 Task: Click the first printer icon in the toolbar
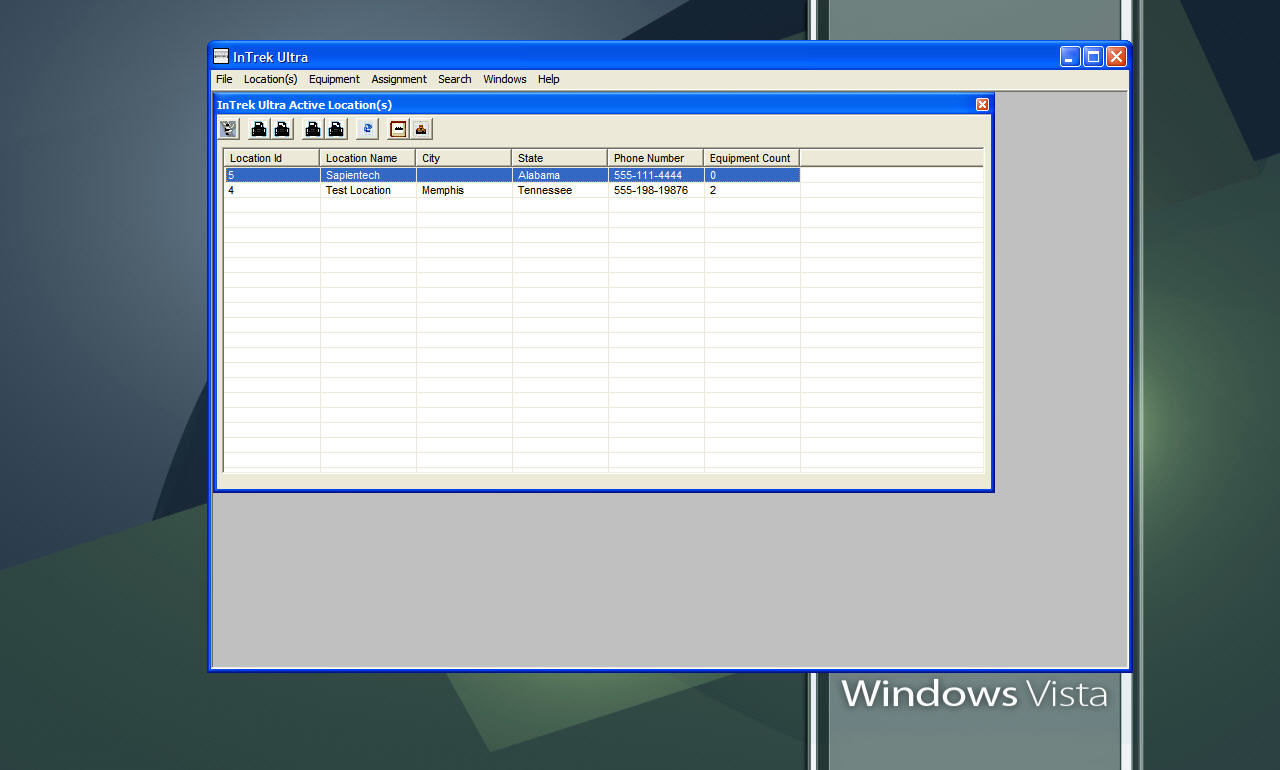tap(259, 129)
